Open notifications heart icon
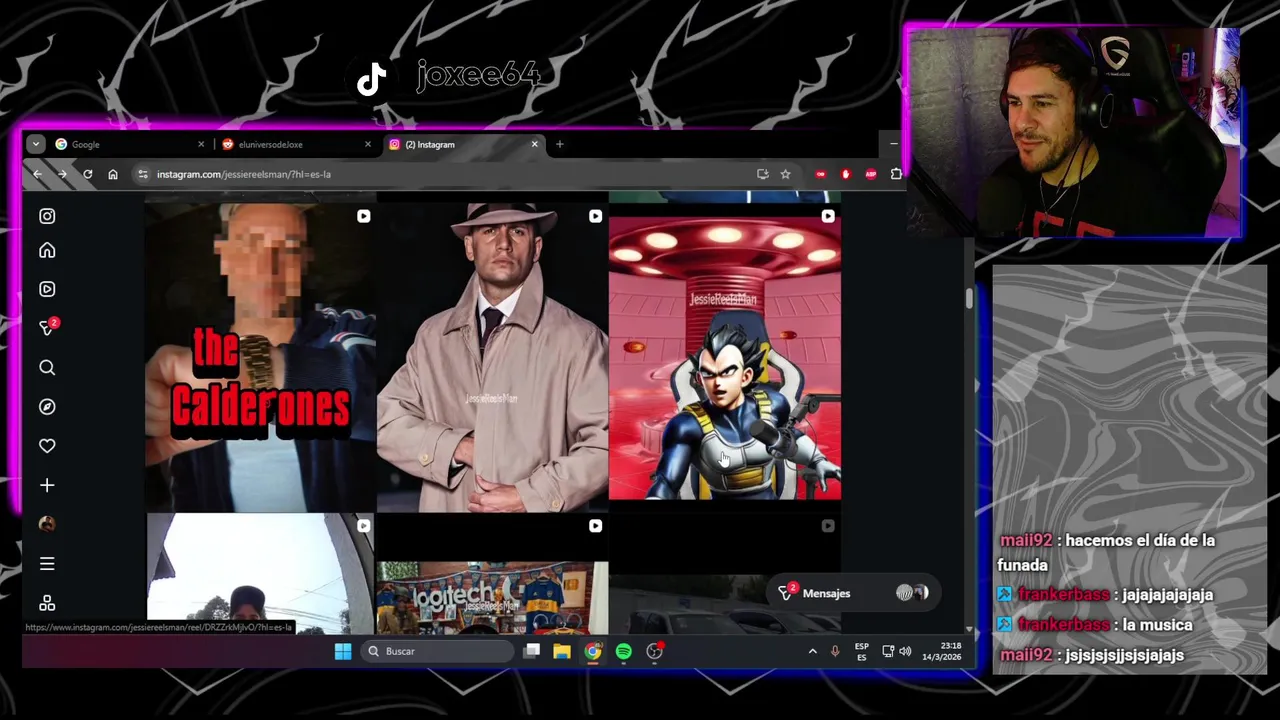Image resolution: width=1280 pixels, height=720 pixels. pyautogui.click(x=47, y=446)
